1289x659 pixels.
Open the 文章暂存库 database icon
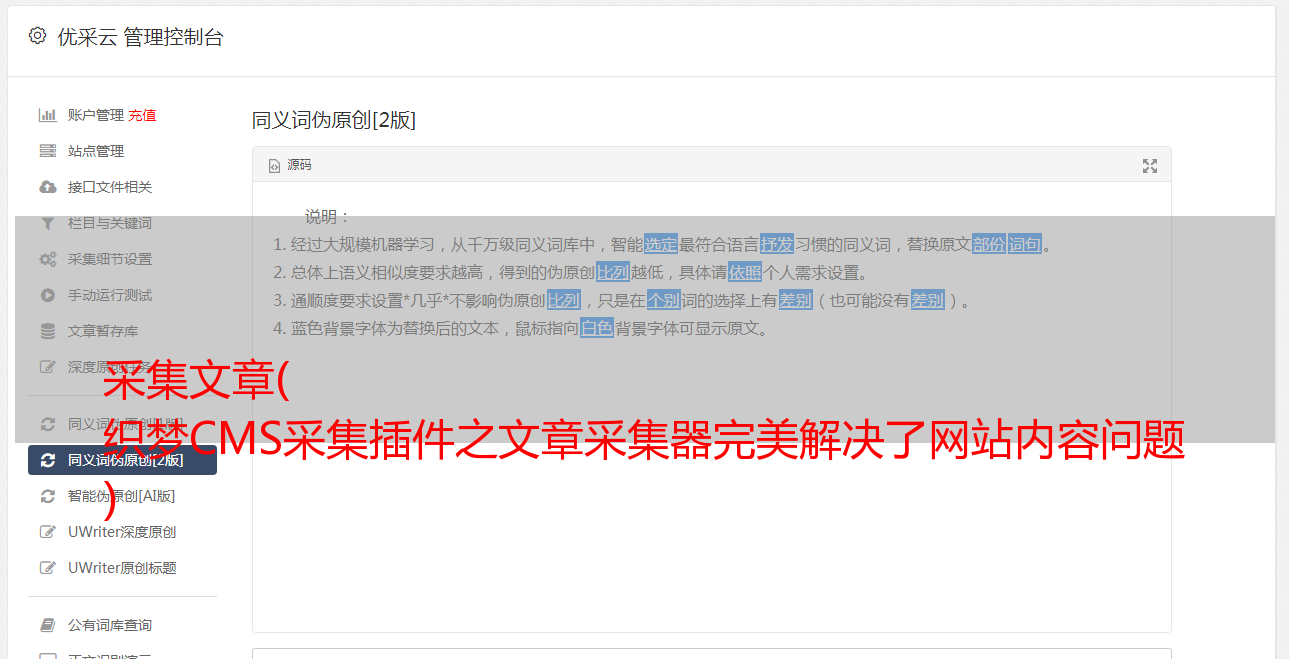click(x=47, y=331)
